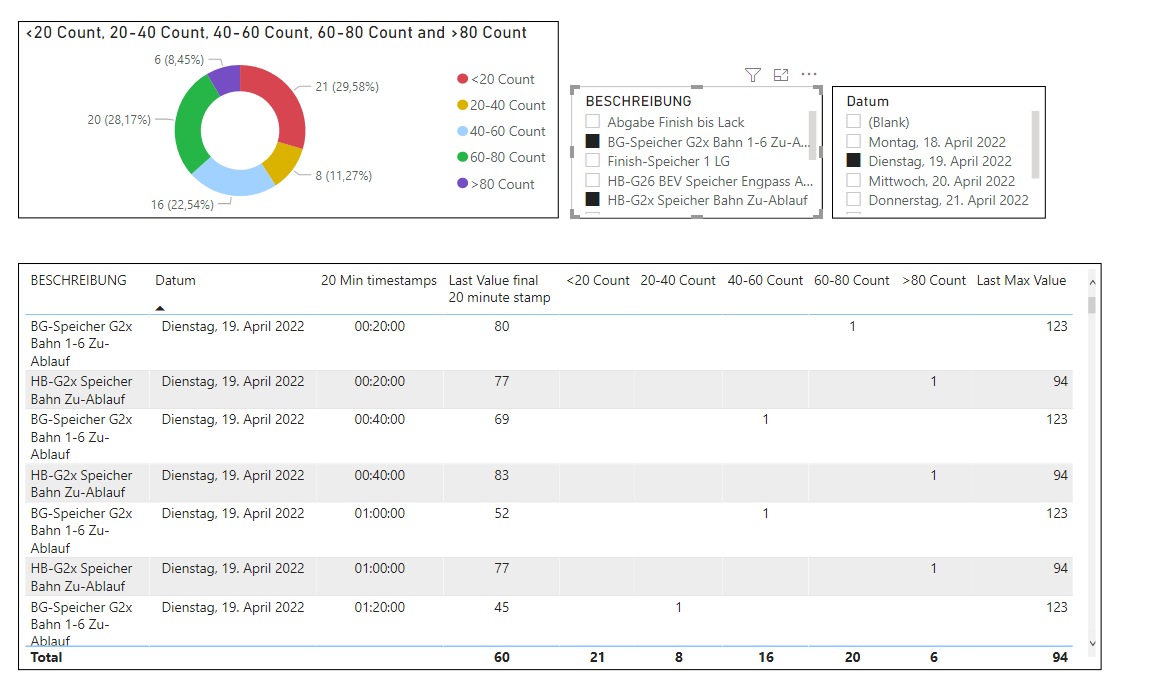
Task: Click the sort arrow under Datum column
Action: [160, 308]
